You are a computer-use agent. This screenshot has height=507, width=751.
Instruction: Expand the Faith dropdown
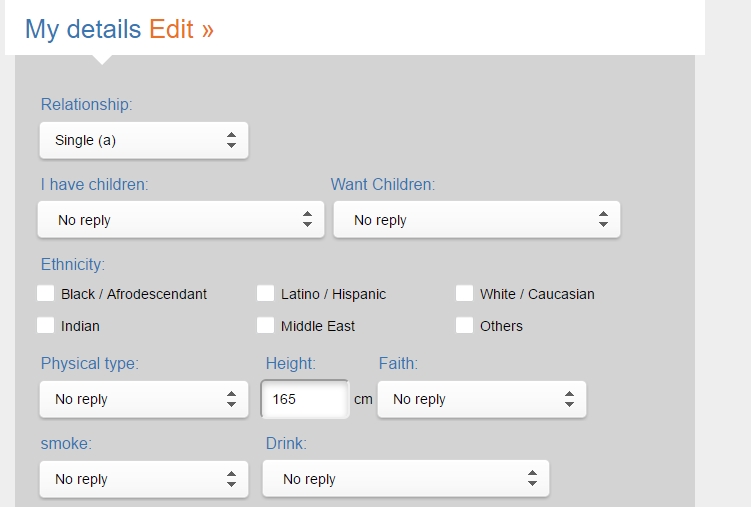(481, 399)
